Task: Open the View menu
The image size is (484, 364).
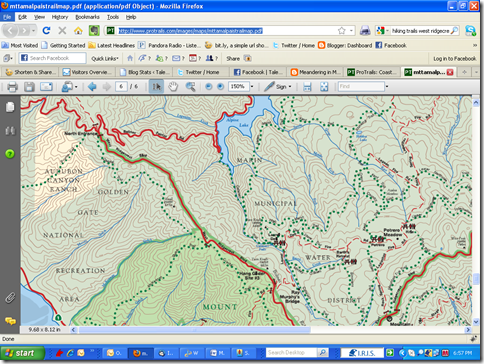Action: (x=39, y=17)
